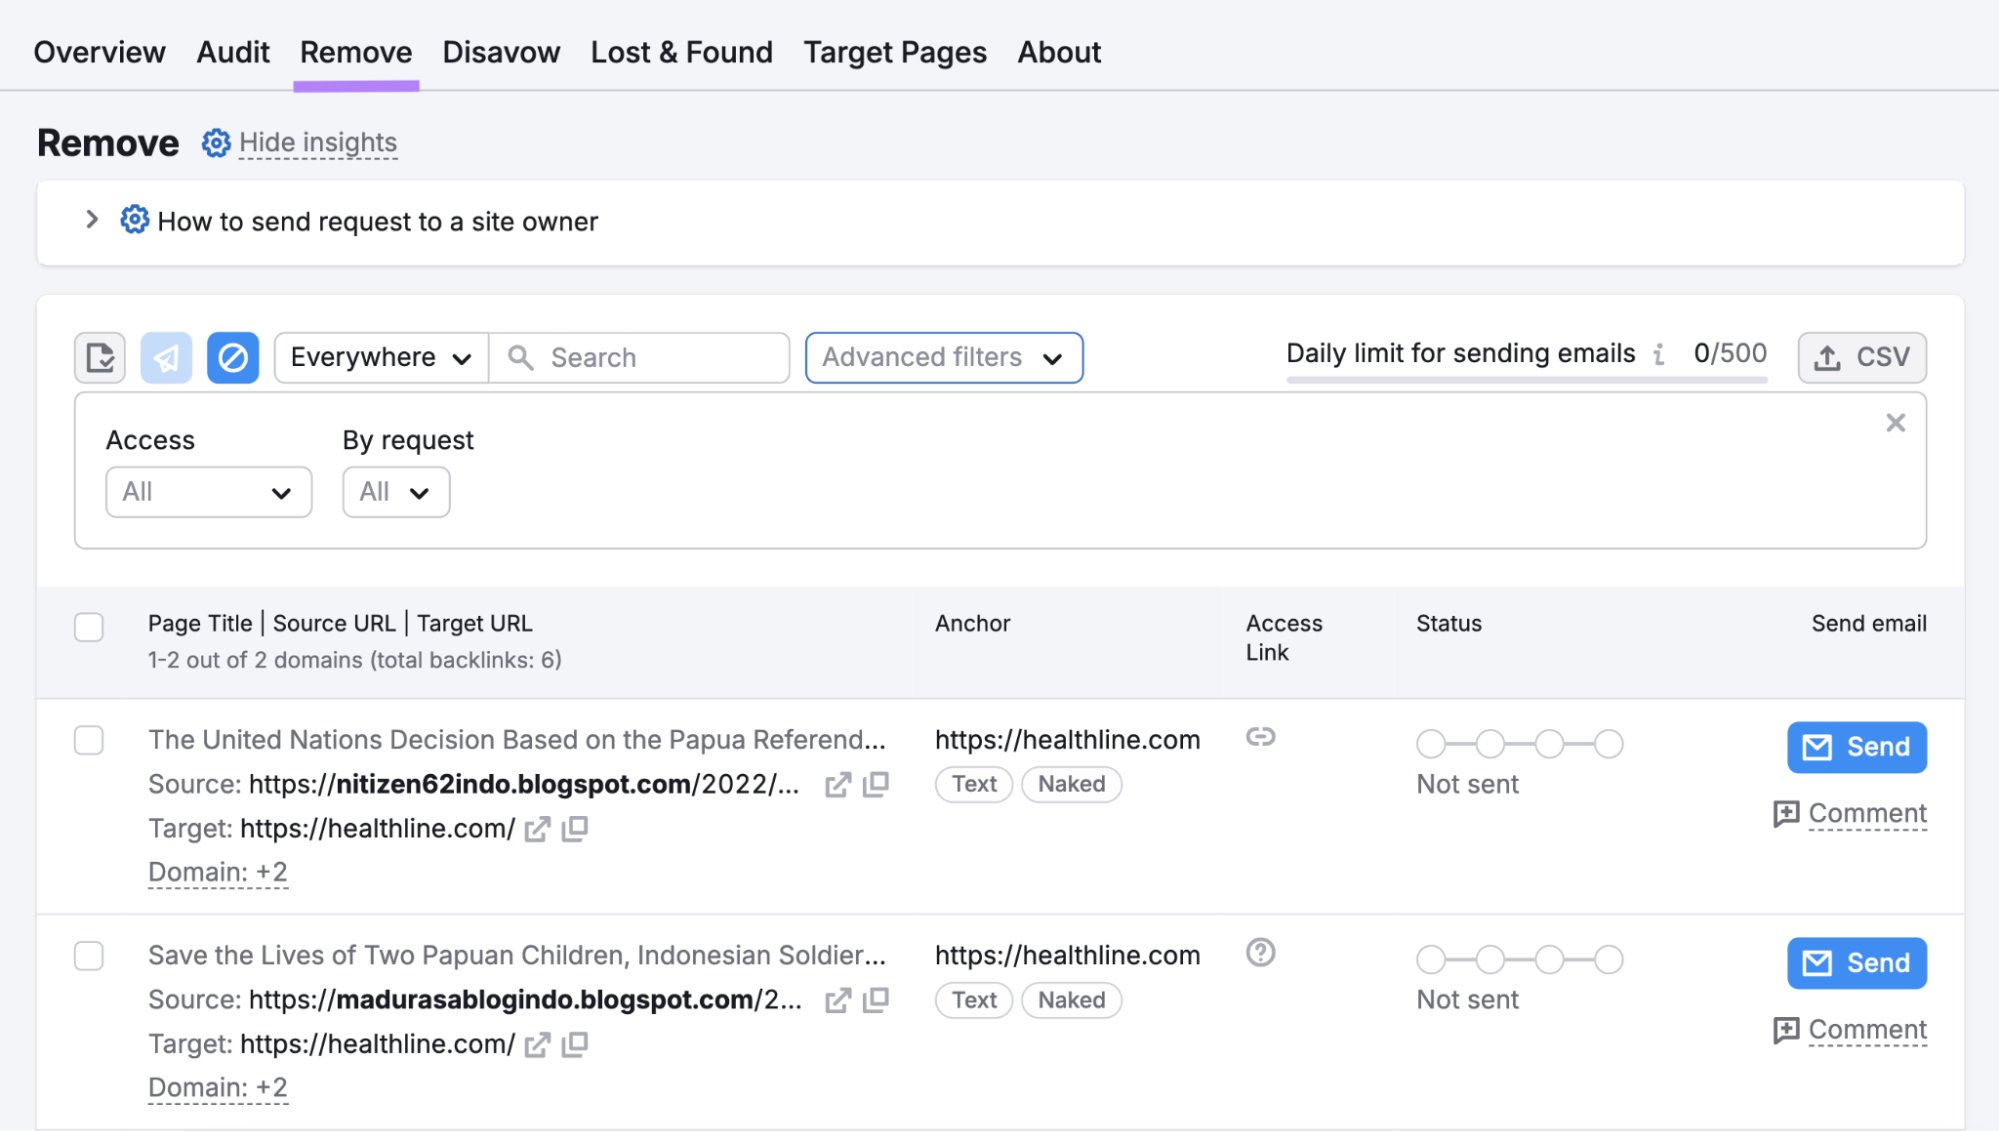Send removal email for the first backlink

(1856, 747)
